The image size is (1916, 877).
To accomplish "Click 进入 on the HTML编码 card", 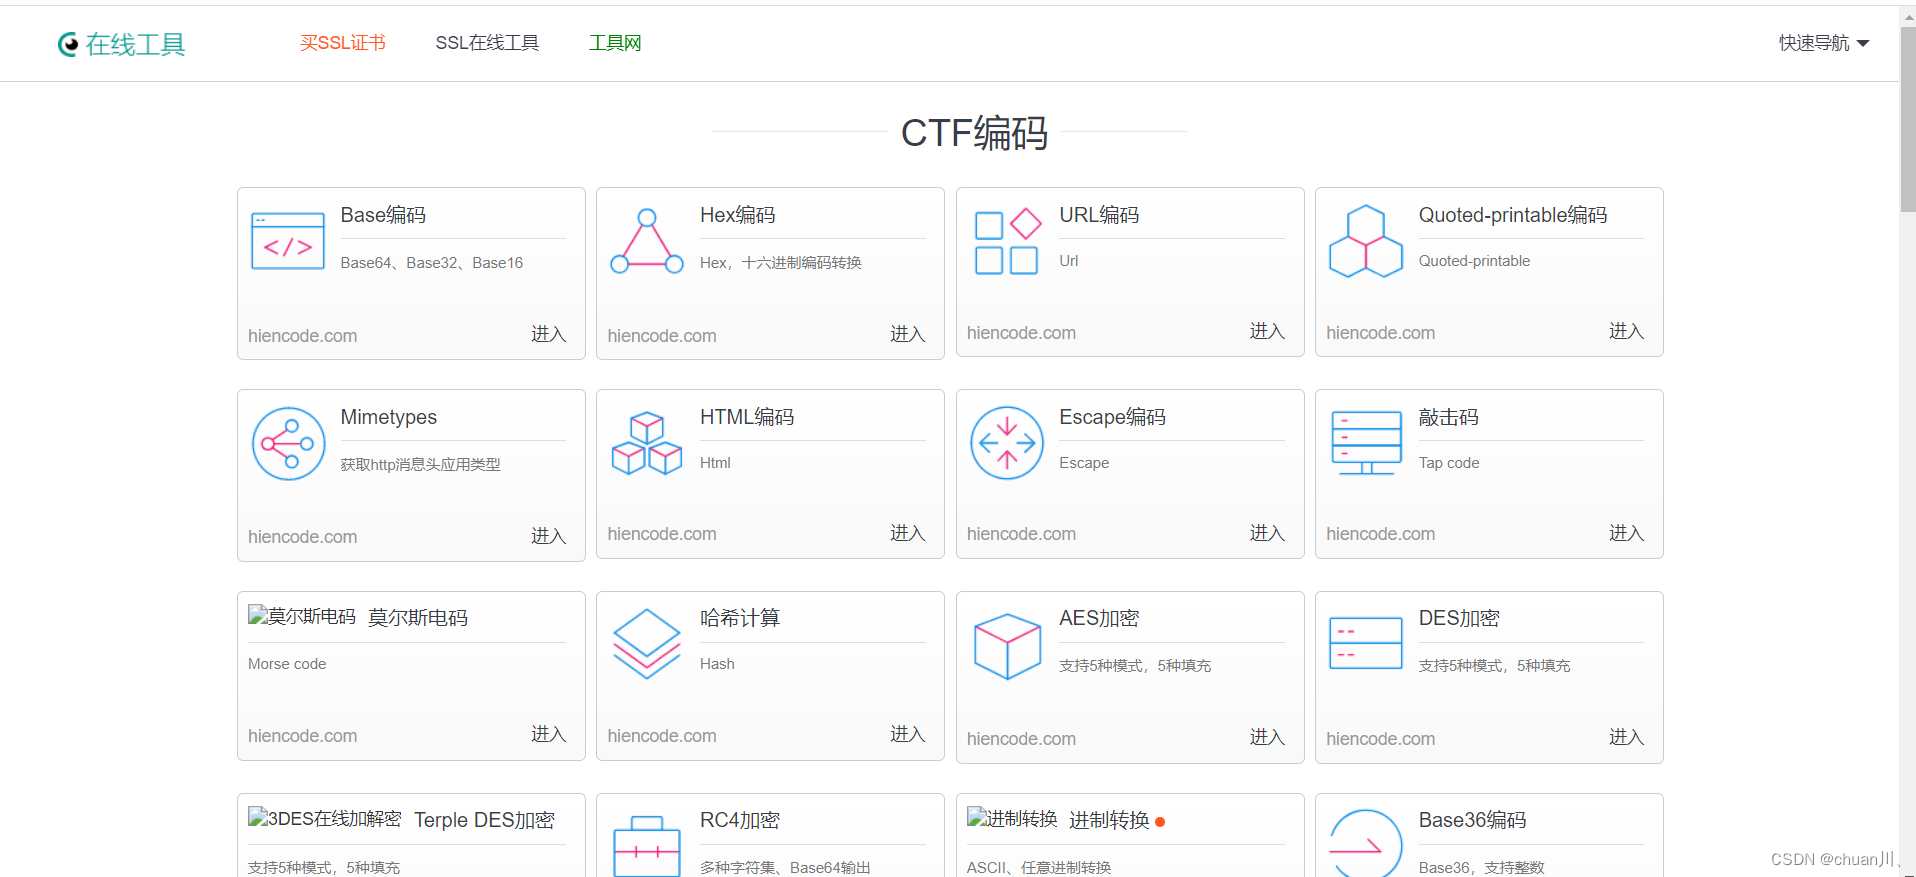I will [907, 533].
